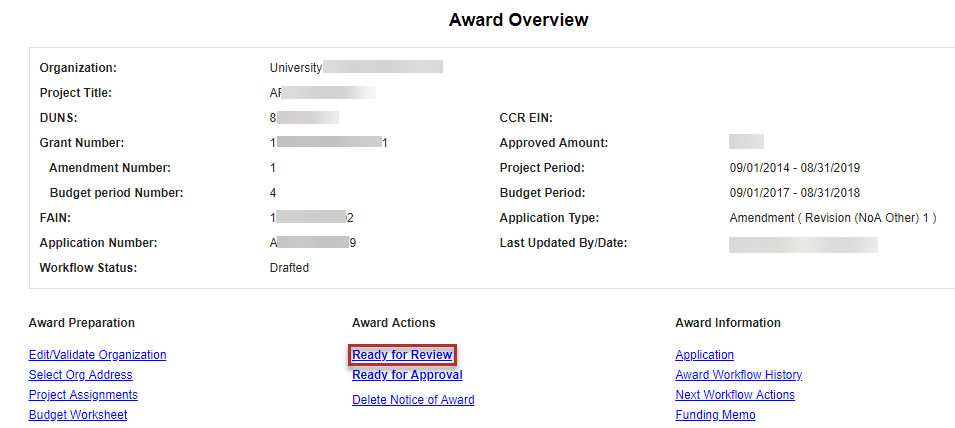Open the Edit/Validate Organization link
Screen dimensions: 955x428
click(97, 355)
